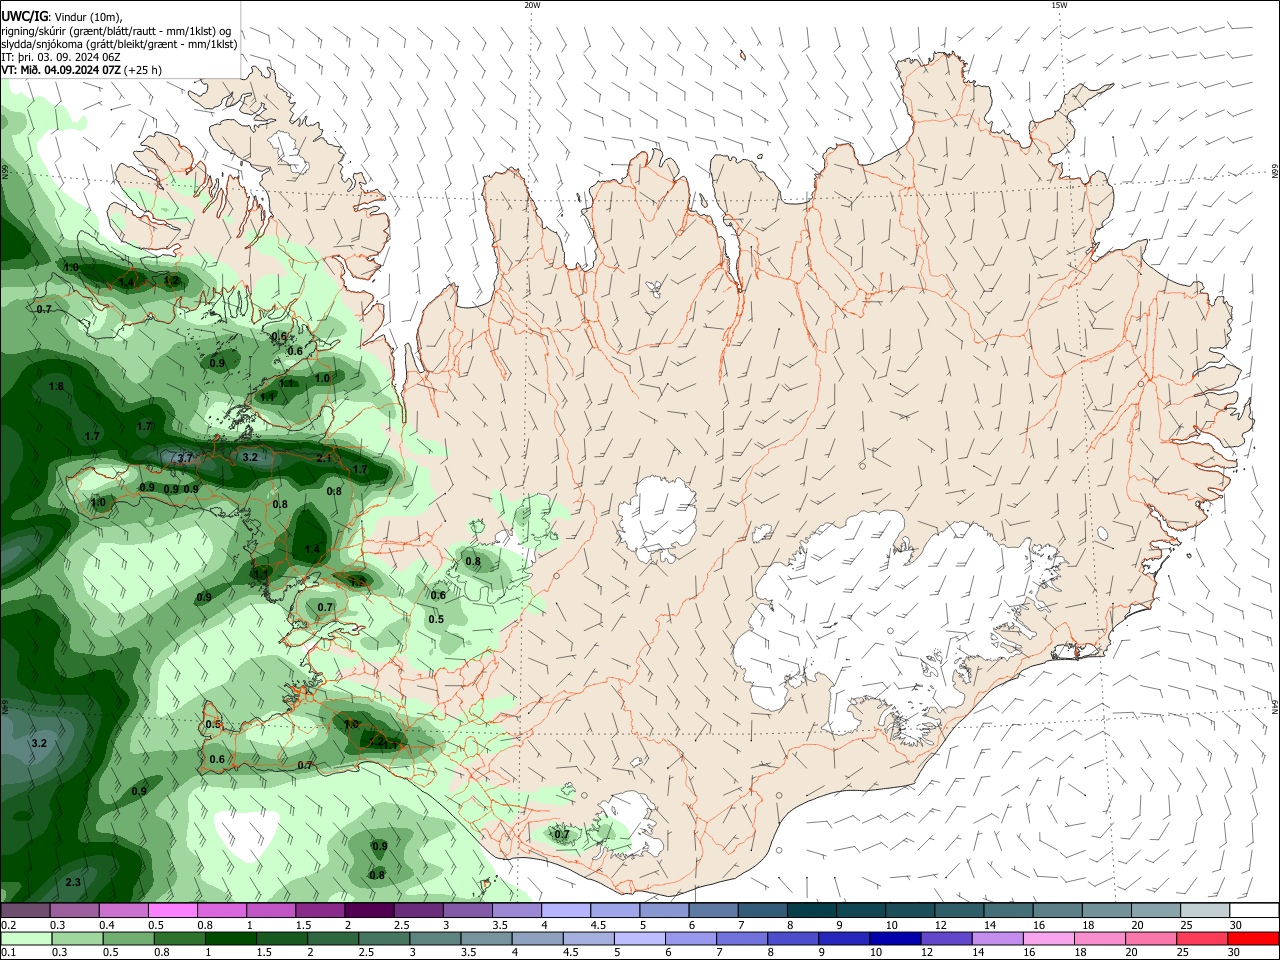Click the 3.7 precipitation value on the map
Viewport: 1280px width, 960px height.
pos(185,458)
